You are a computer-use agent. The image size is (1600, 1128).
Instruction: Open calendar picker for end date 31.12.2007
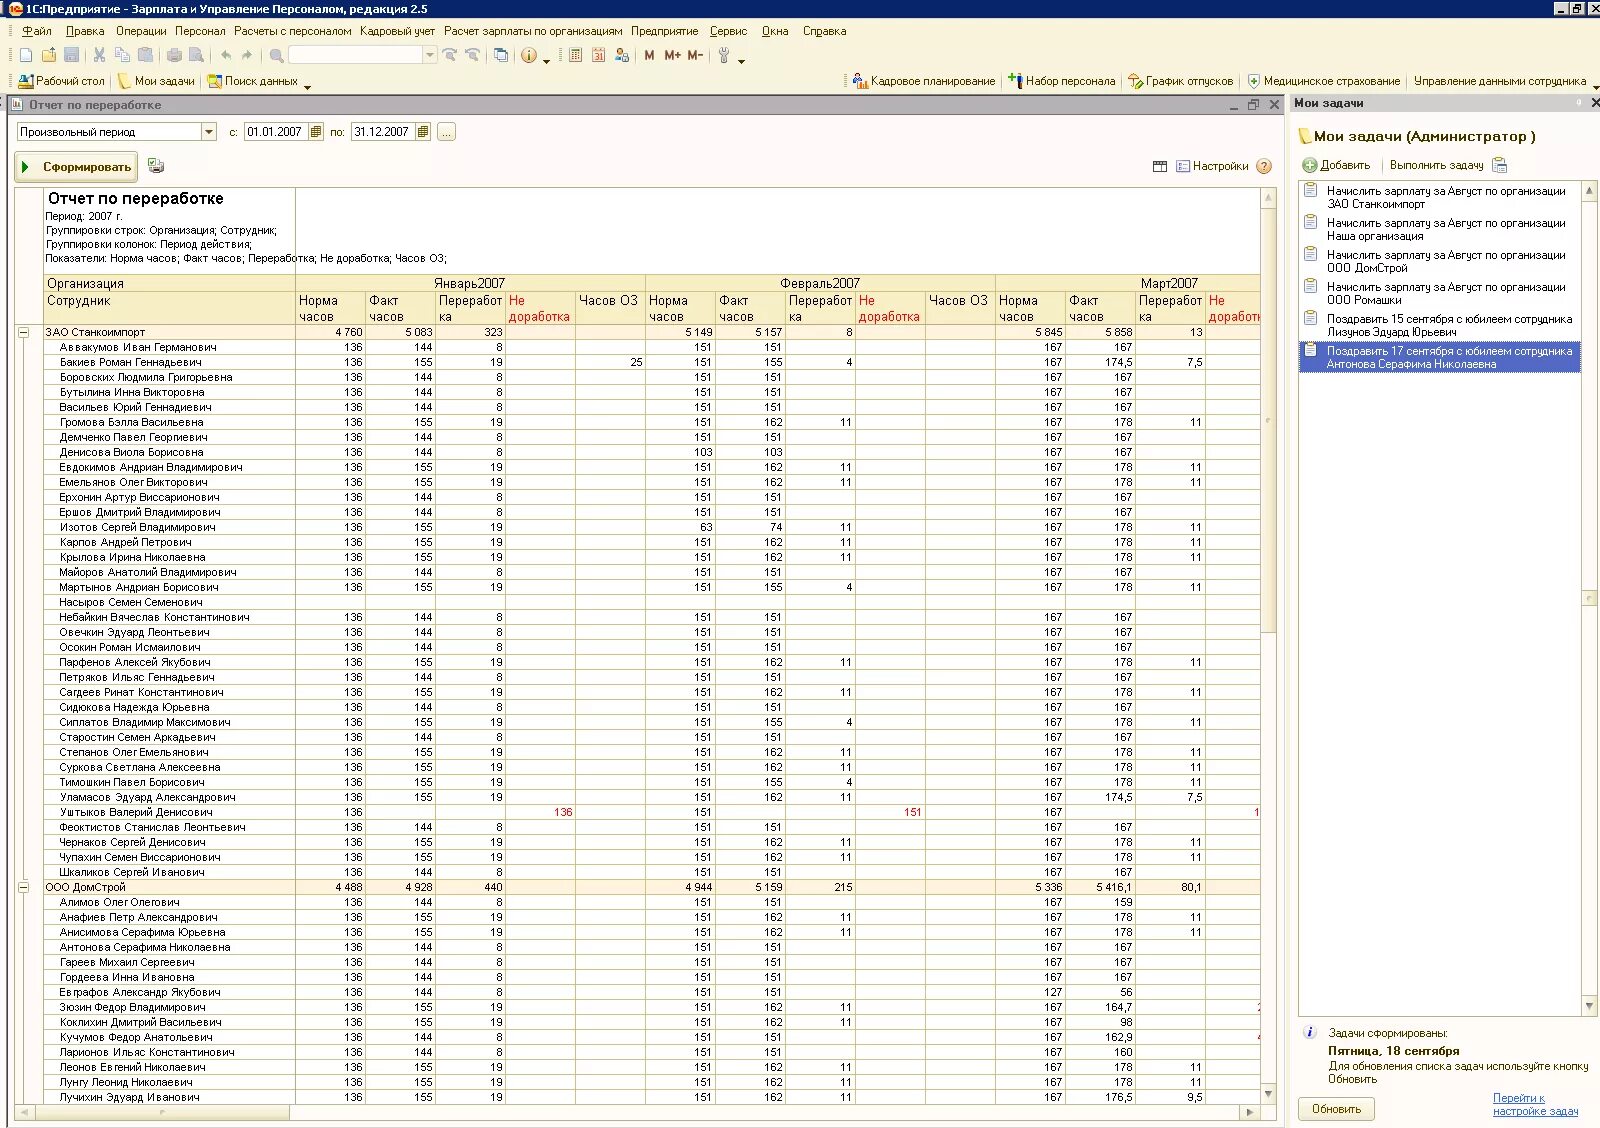[x=423, y=132]
